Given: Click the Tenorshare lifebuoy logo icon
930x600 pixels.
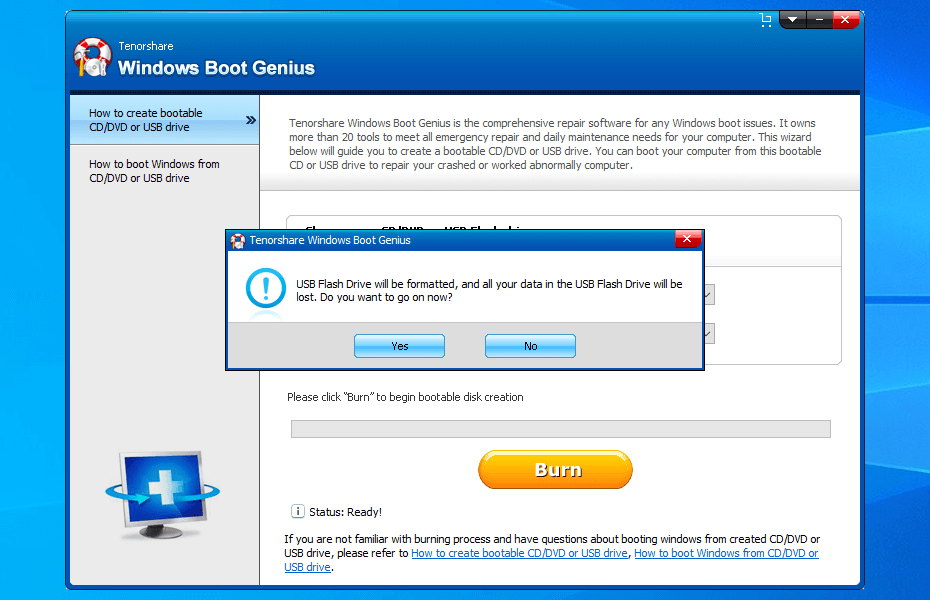Looking at the screenshot, I should [93, 58].
